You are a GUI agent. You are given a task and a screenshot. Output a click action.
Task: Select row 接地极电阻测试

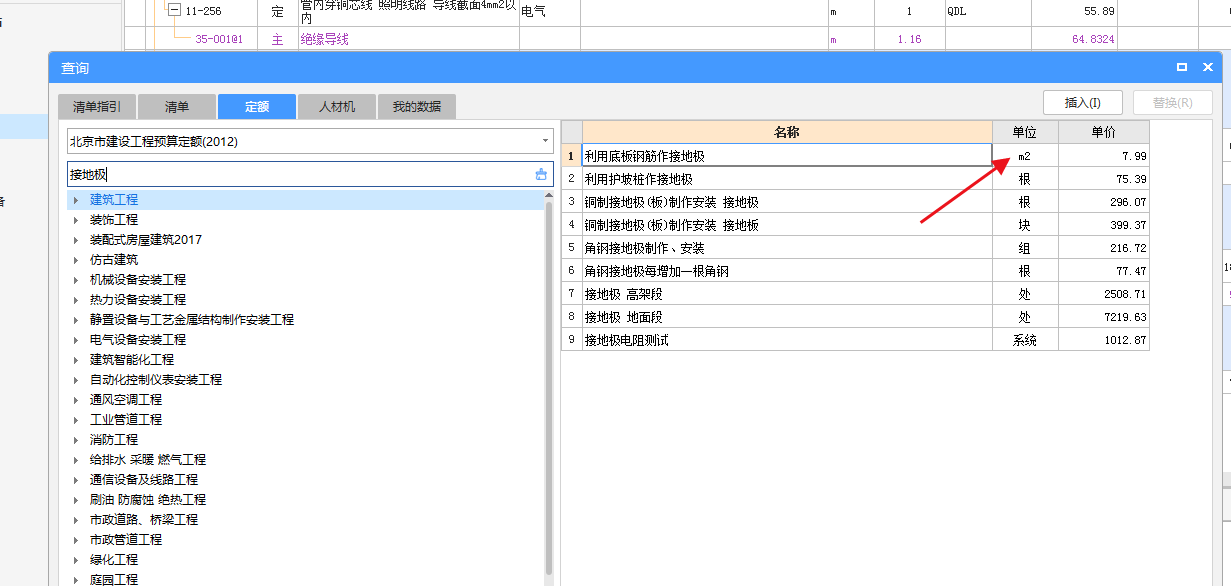click(x=787, y=340)
